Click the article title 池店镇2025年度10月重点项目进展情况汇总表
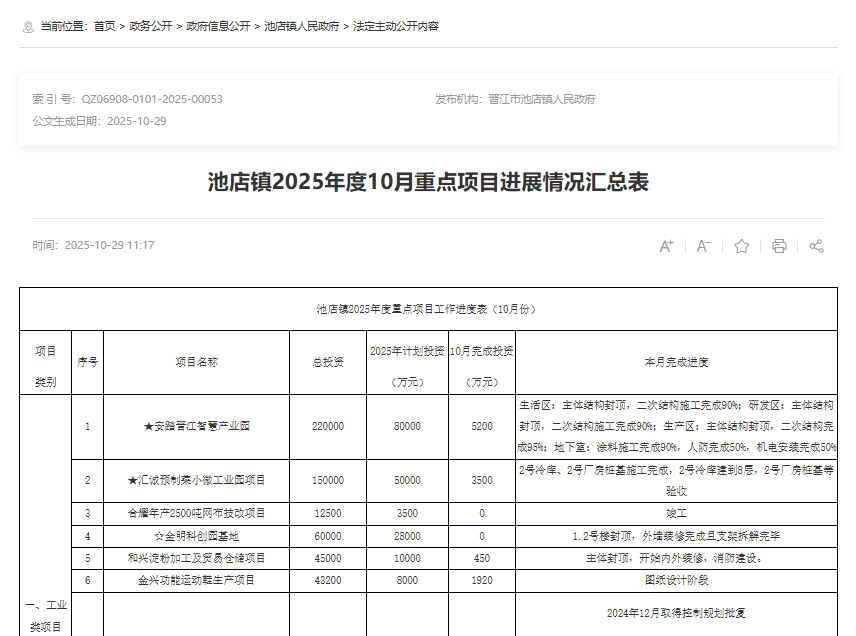 (428, 182)
